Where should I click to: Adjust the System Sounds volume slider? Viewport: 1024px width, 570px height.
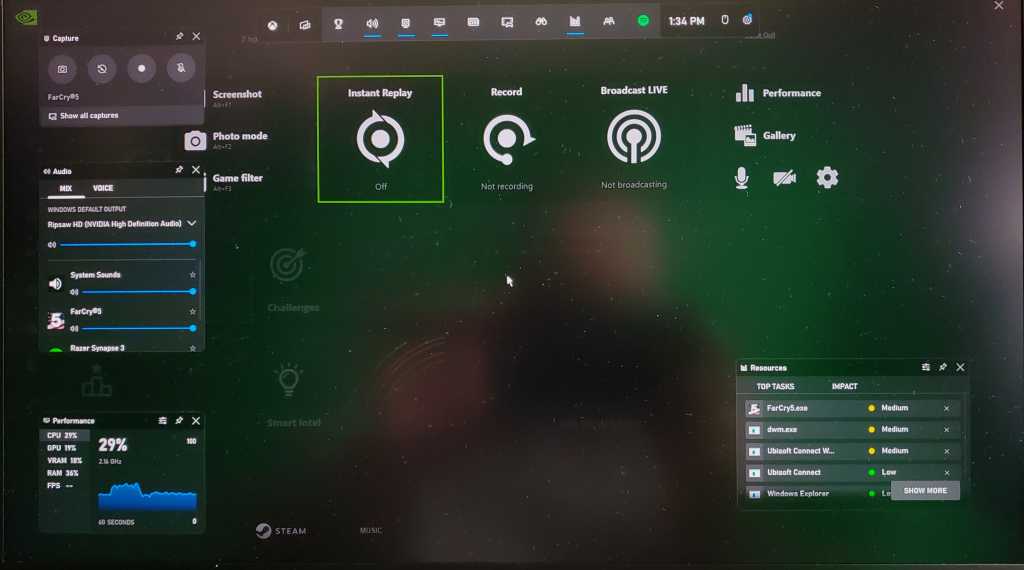[x=138, y=291]
